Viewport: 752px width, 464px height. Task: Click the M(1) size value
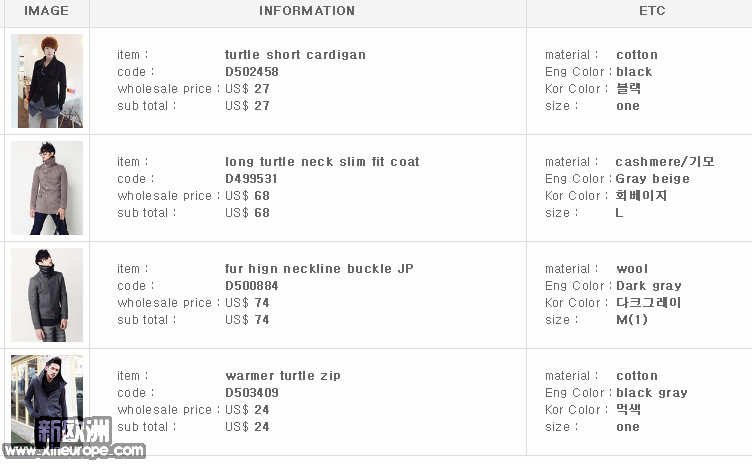(x=632, y=320)
